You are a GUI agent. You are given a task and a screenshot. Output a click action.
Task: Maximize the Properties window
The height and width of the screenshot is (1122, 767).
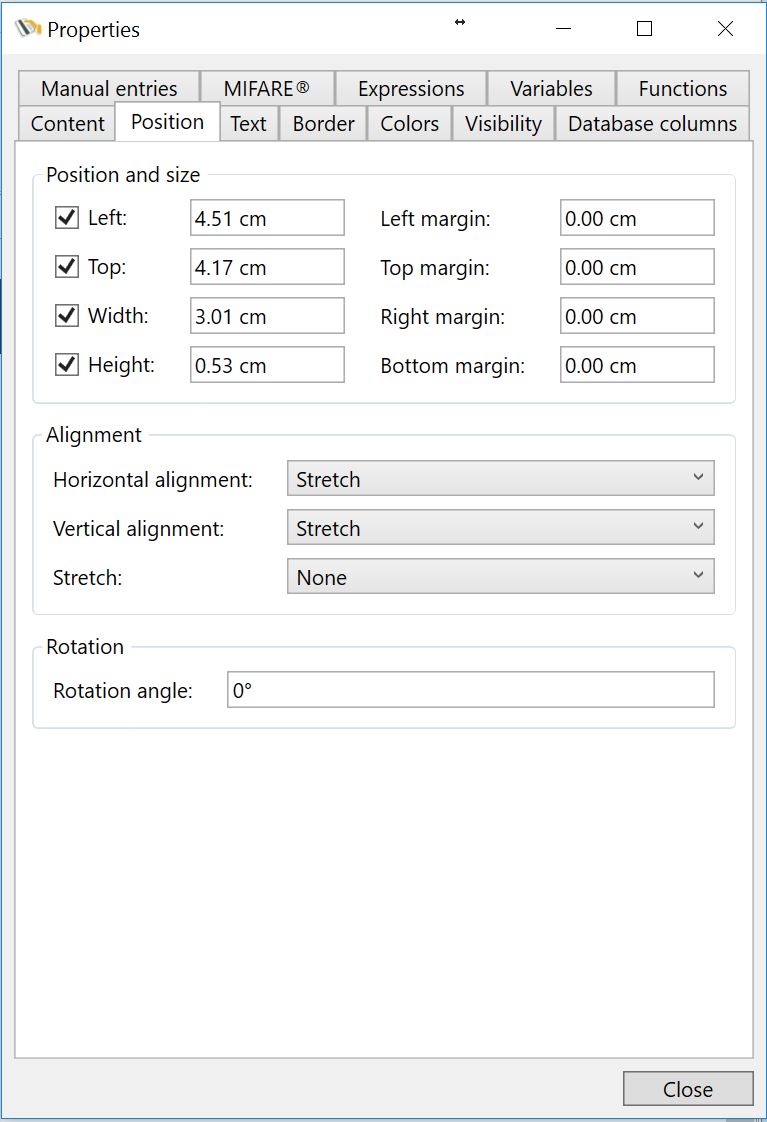[x=644, y=29]
